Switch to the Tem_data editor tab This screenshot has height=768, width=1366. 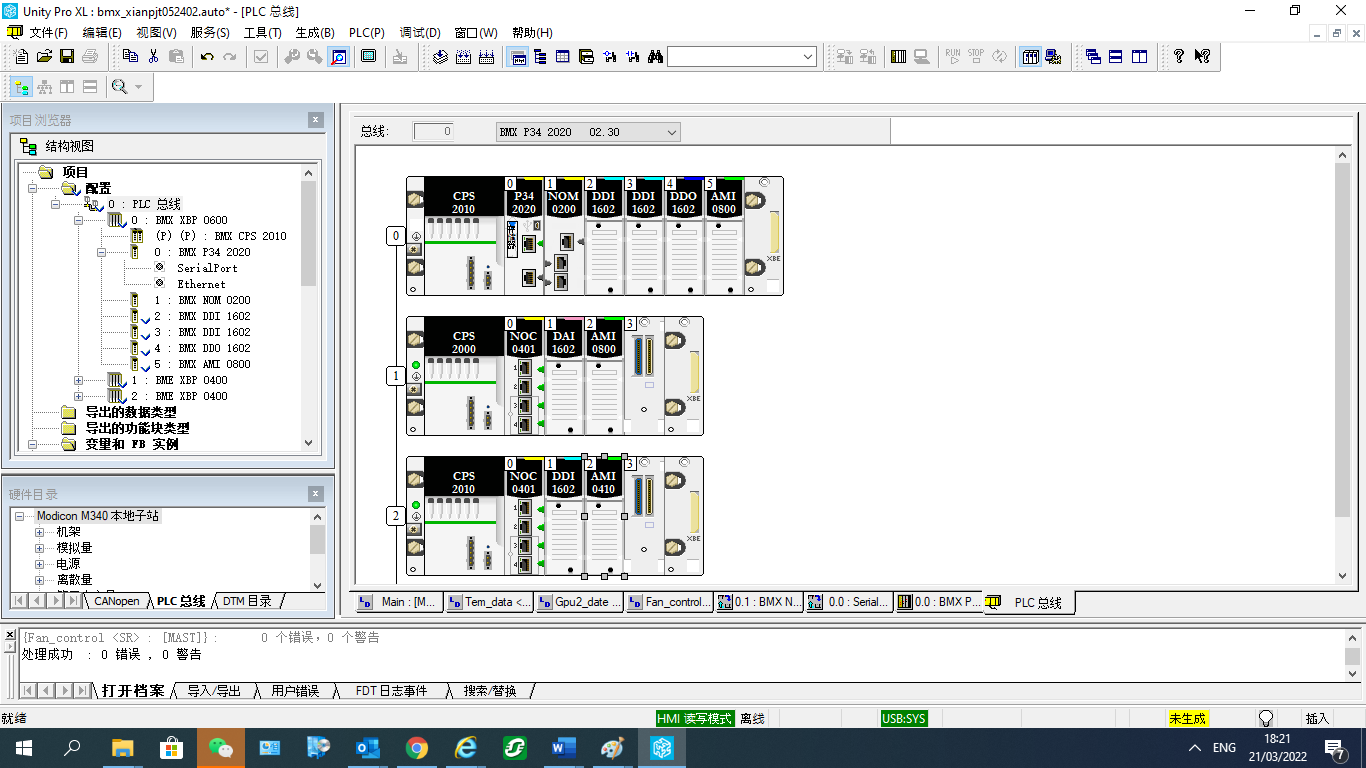pyautogui.click(x=490, y=602)
